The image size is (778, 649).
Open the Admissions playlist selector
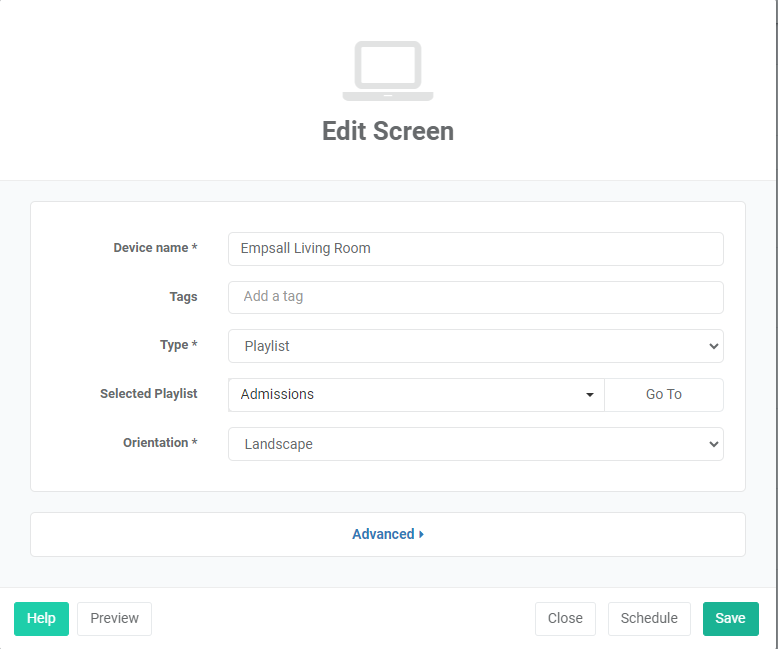(x=415, y=395)
